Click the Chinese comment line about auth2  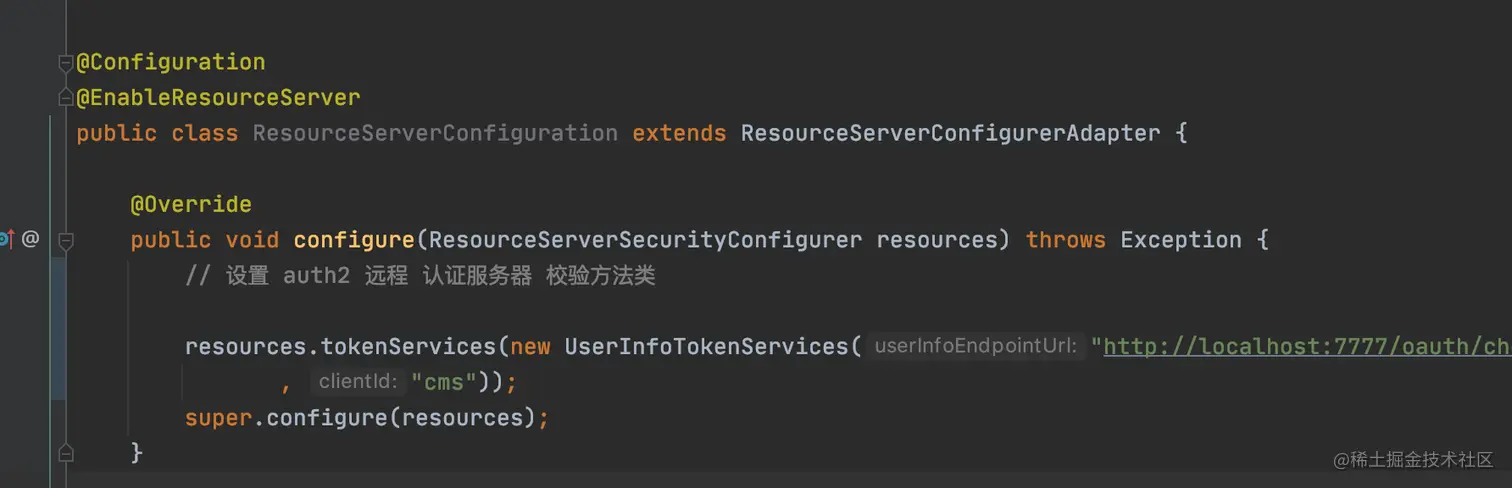tap(420, 276)
